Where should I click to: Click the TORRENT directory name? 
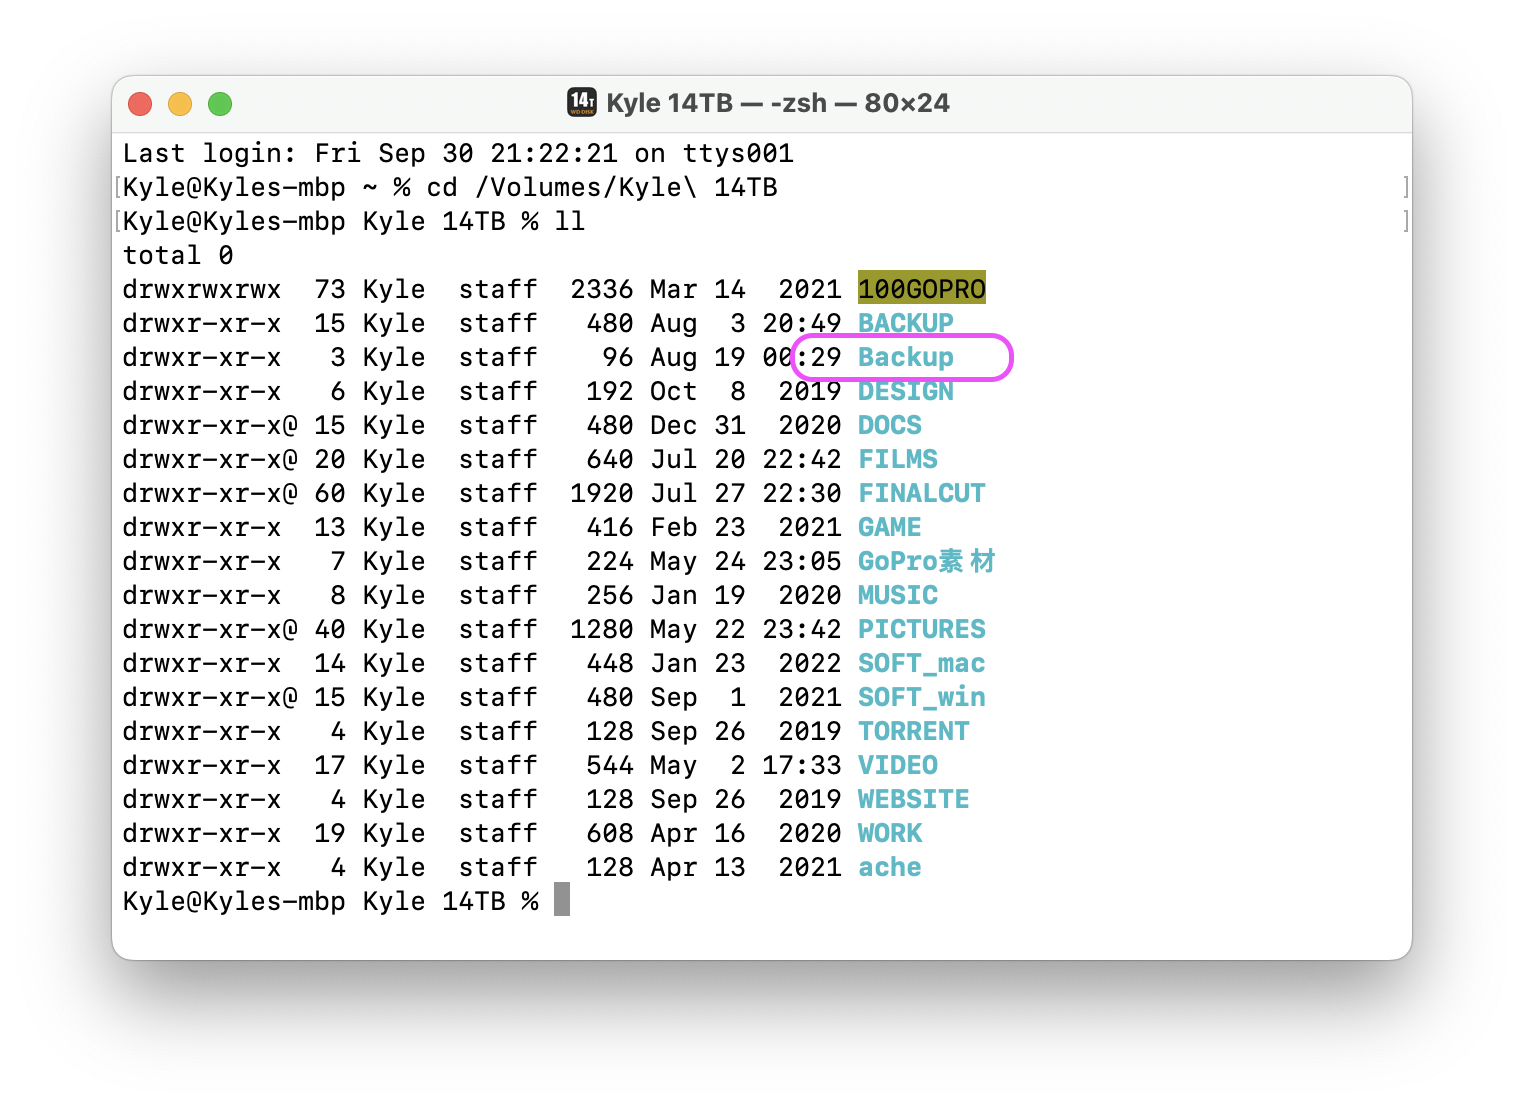[914, 731]
